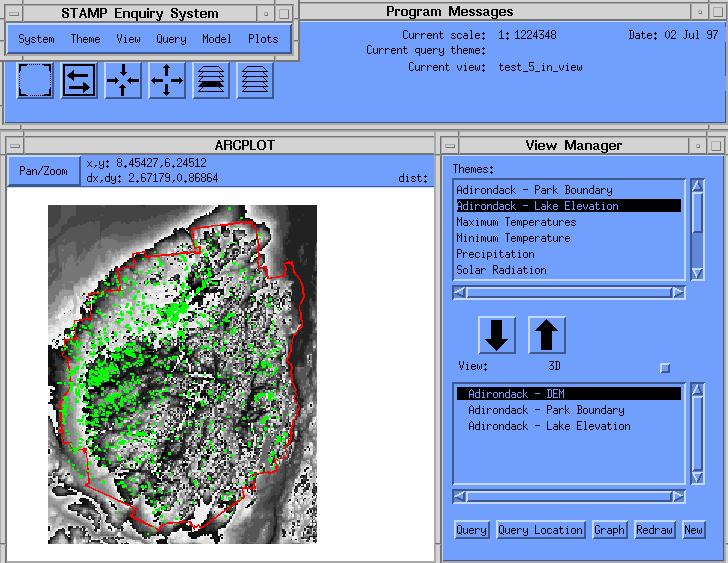Click the zoom-in inward arrows icon
The width and height of the screenshot is (728, 563).
pos(123,80)
